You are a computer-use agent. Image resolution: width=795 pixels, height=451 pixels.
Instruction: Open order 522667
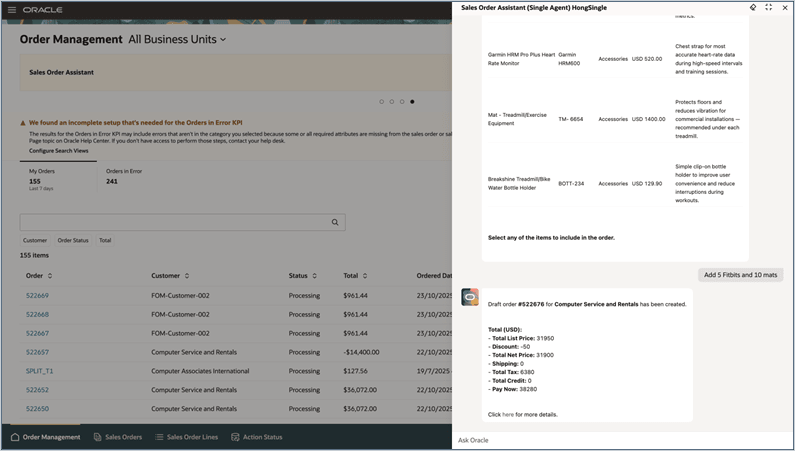[x=38, y=333]
